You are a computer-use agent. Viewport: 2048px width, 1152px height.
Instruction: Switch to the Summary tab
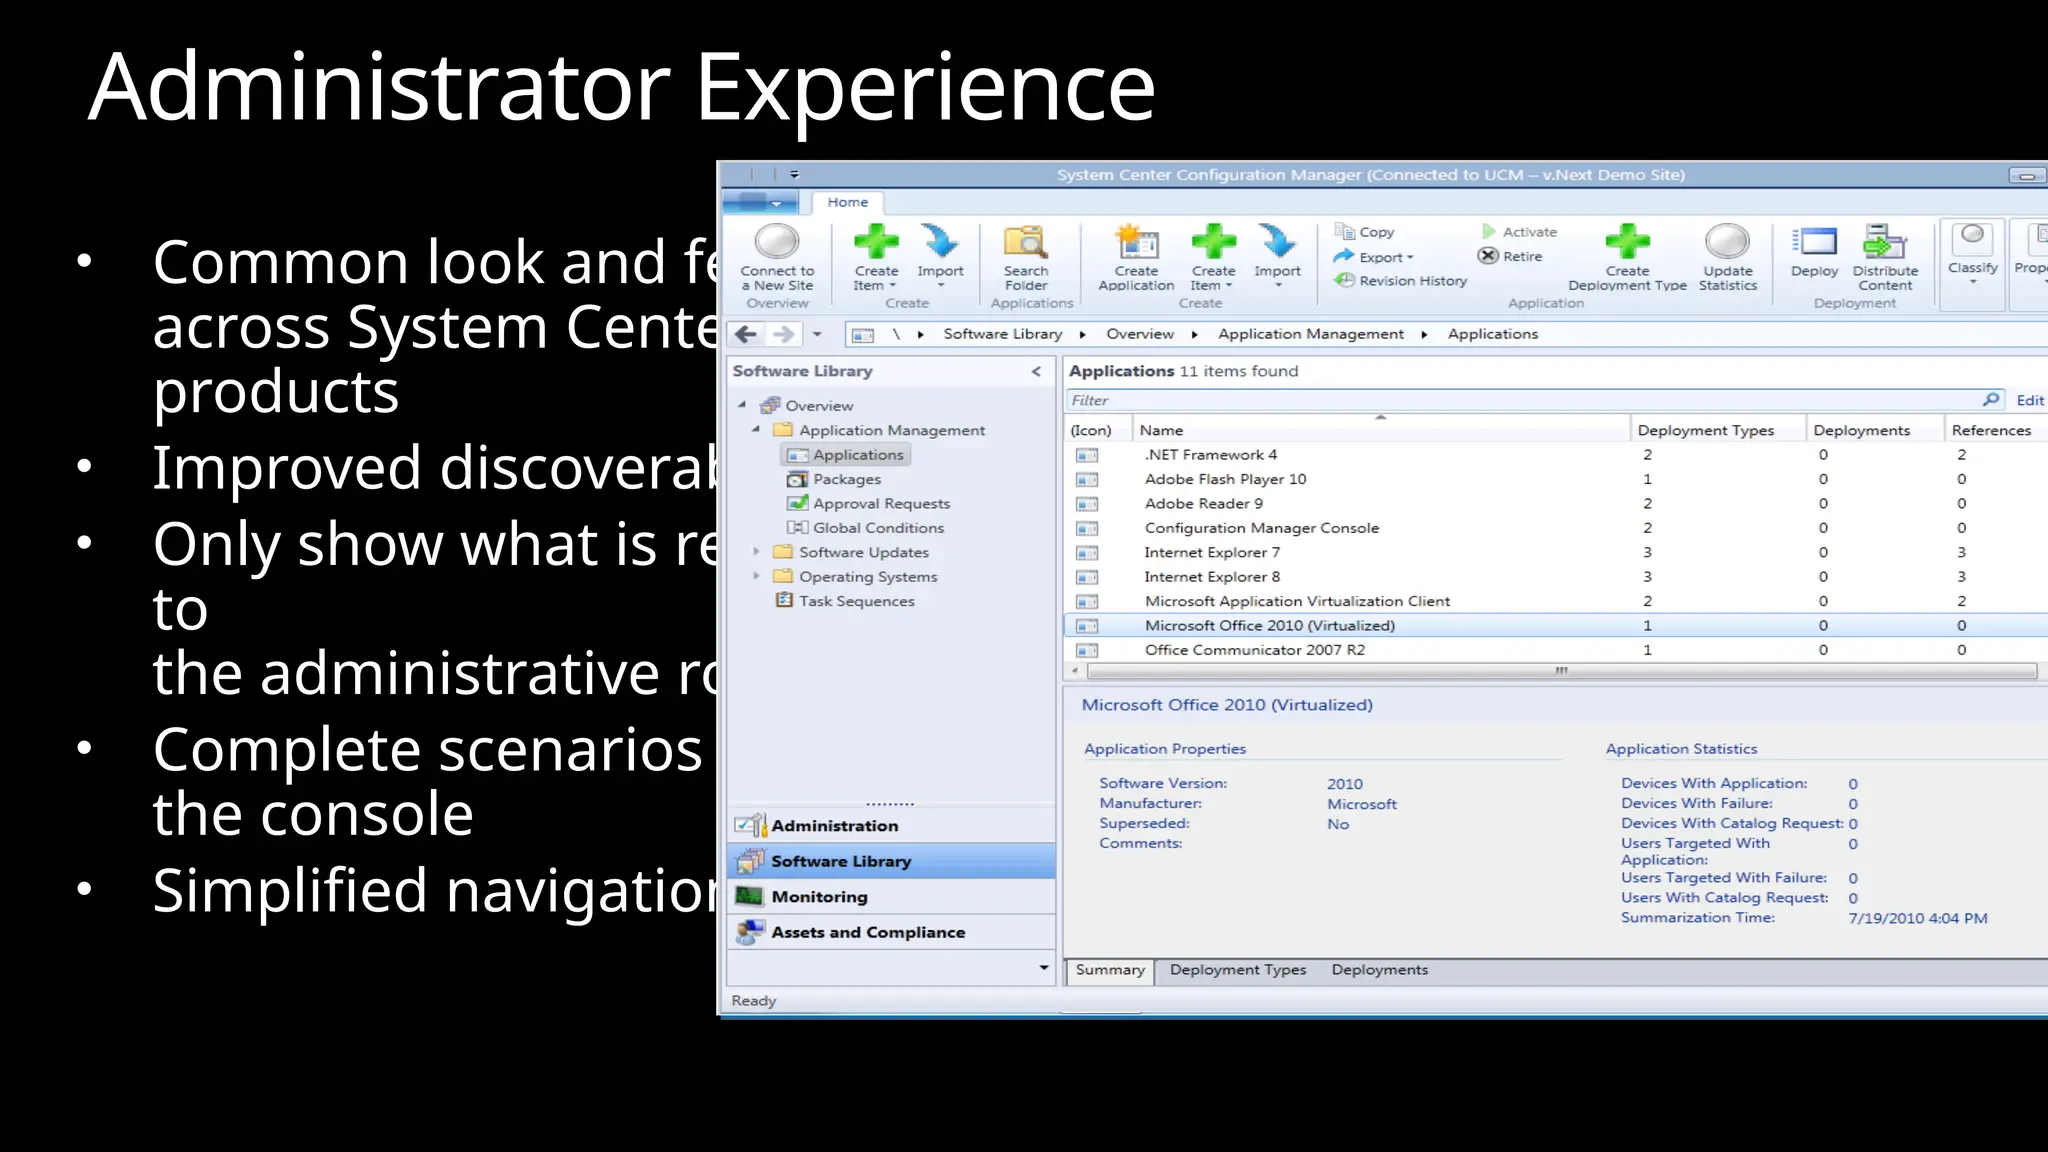pos(1110,971)
